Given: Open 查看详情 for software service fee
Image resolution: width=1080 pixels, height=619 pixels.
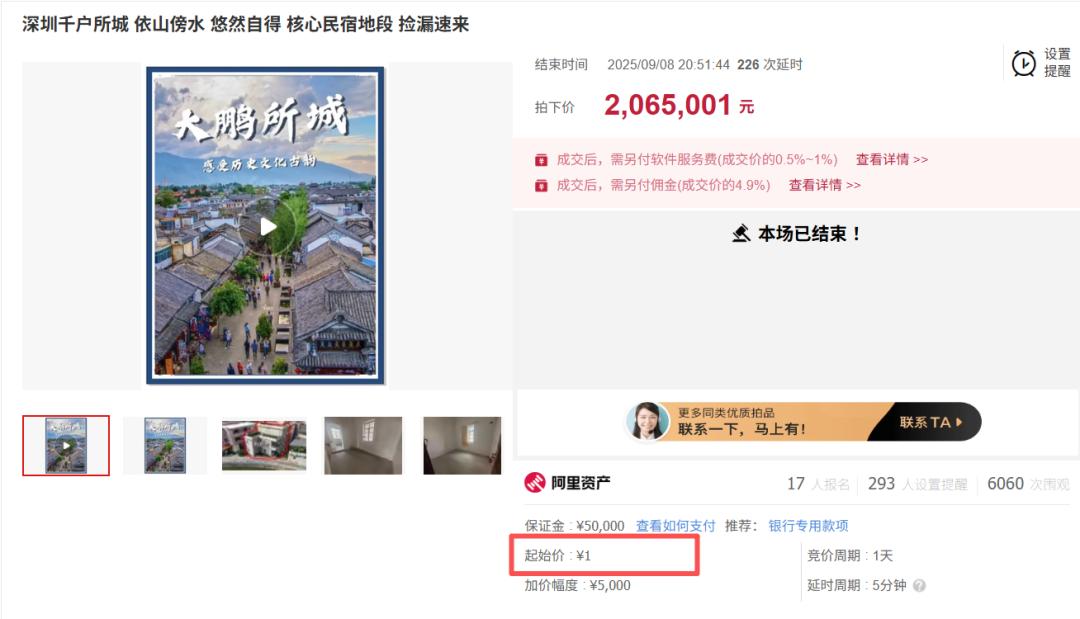Looking at the screenshot, I should tap(891, 159).
